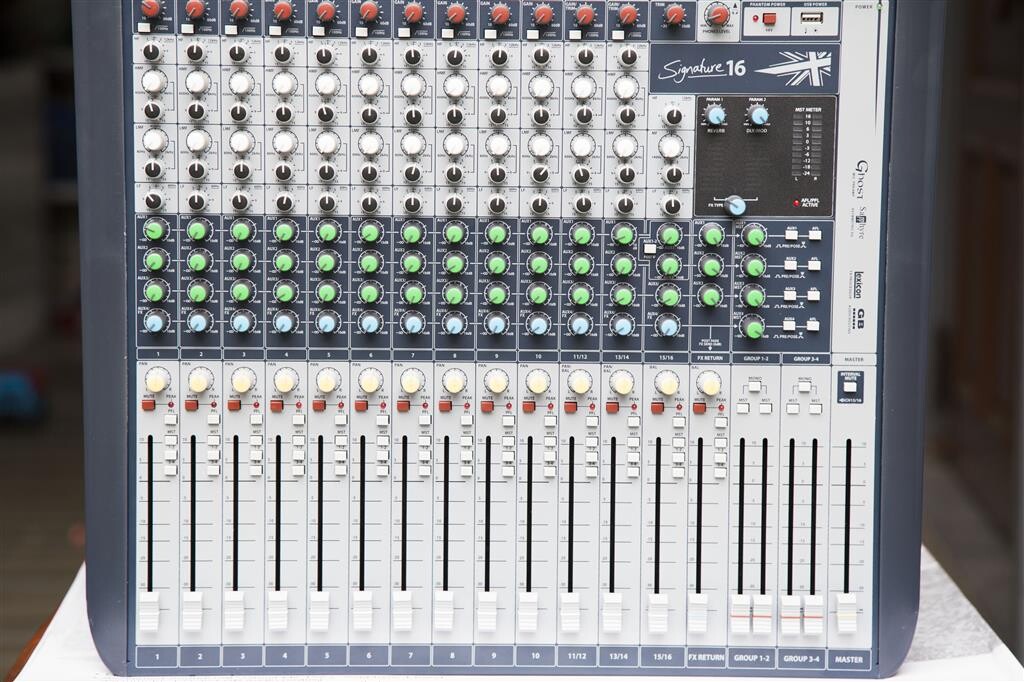Turn the blue AUX4/FX knob on channel 9
The height and width of the screenshot is (682, 1024).
point(497,323)
